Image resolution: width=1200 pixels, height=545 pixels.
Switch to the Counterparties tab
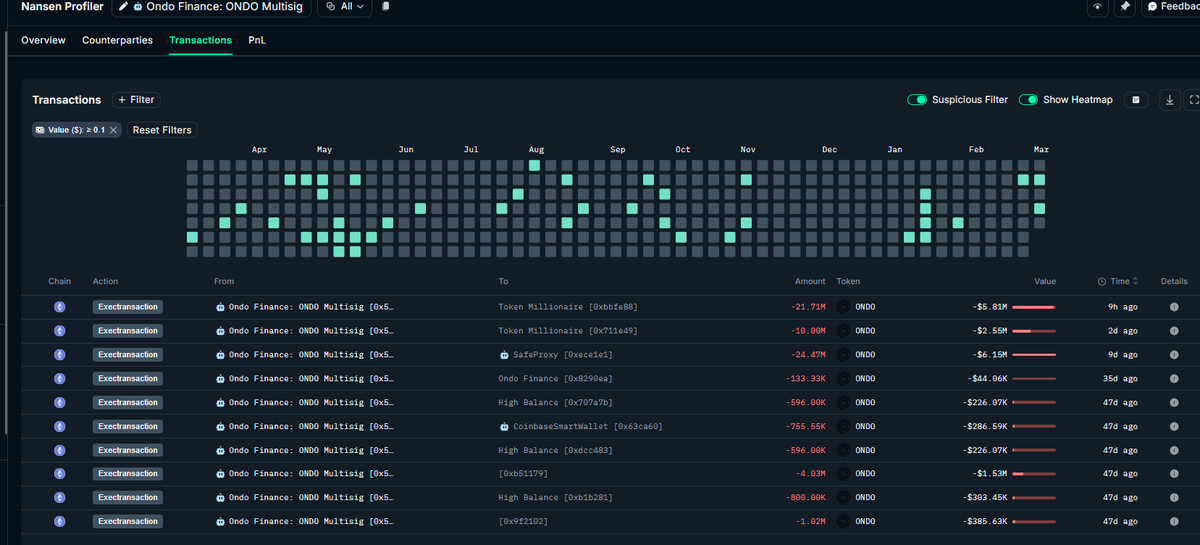[117, 40]
